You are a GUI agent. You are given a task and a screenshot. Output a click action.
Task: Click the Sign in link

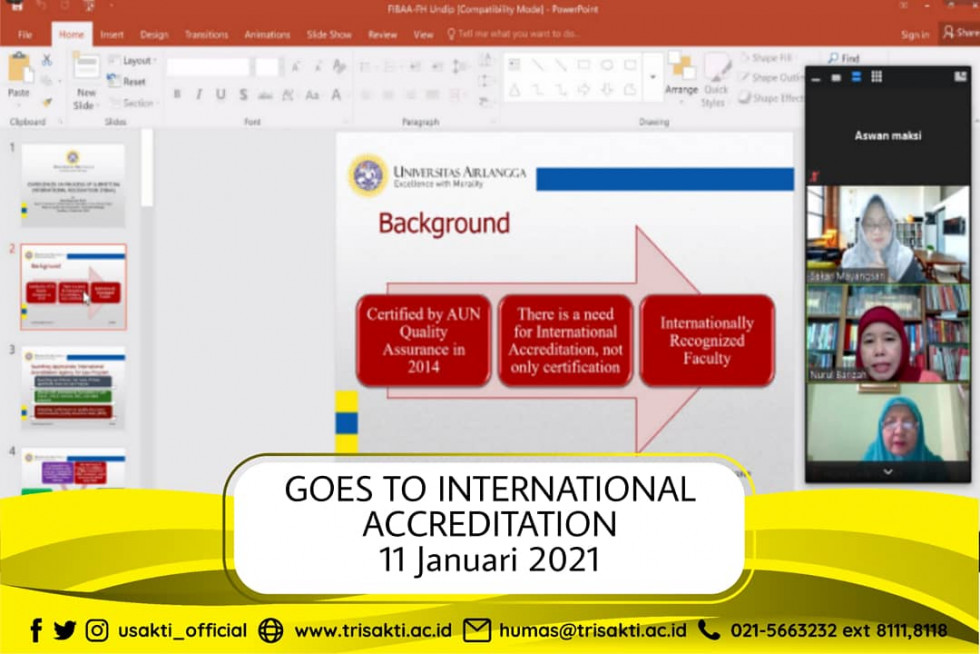point(915,35)
